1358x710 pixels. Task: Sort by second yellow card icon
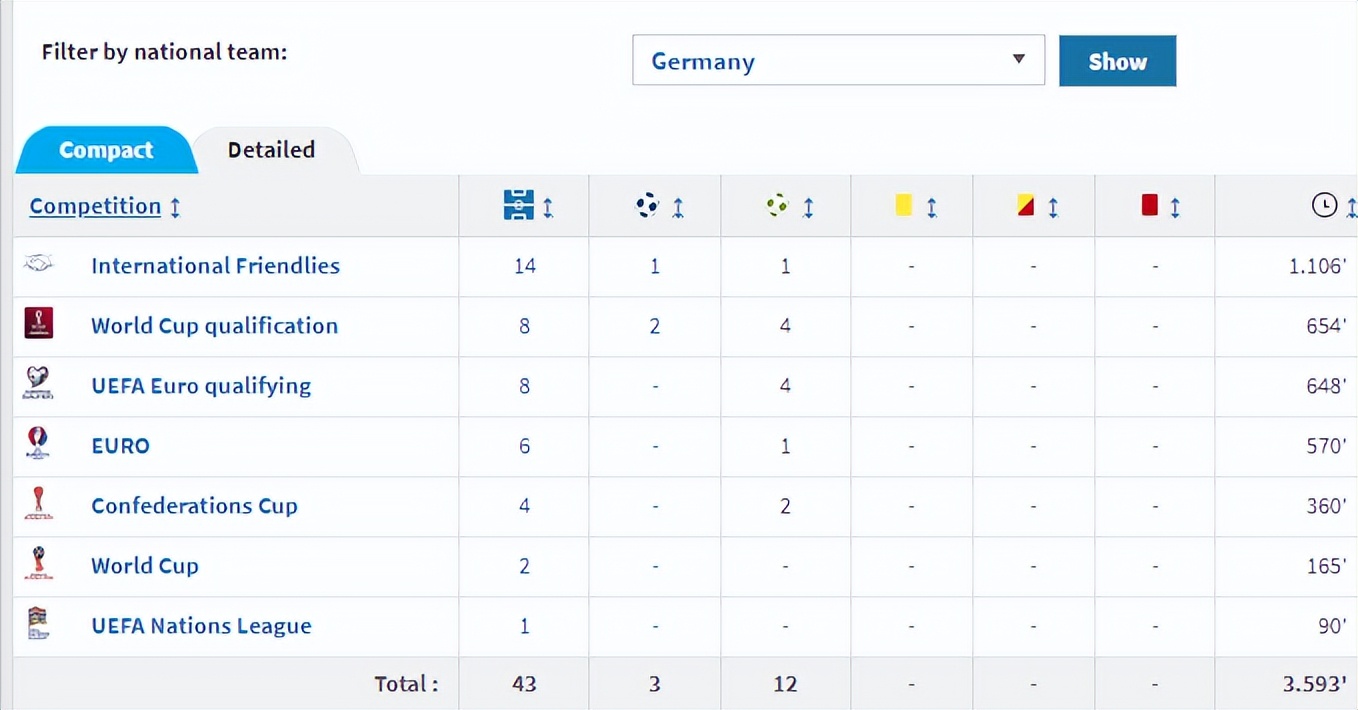[1025, 206]
